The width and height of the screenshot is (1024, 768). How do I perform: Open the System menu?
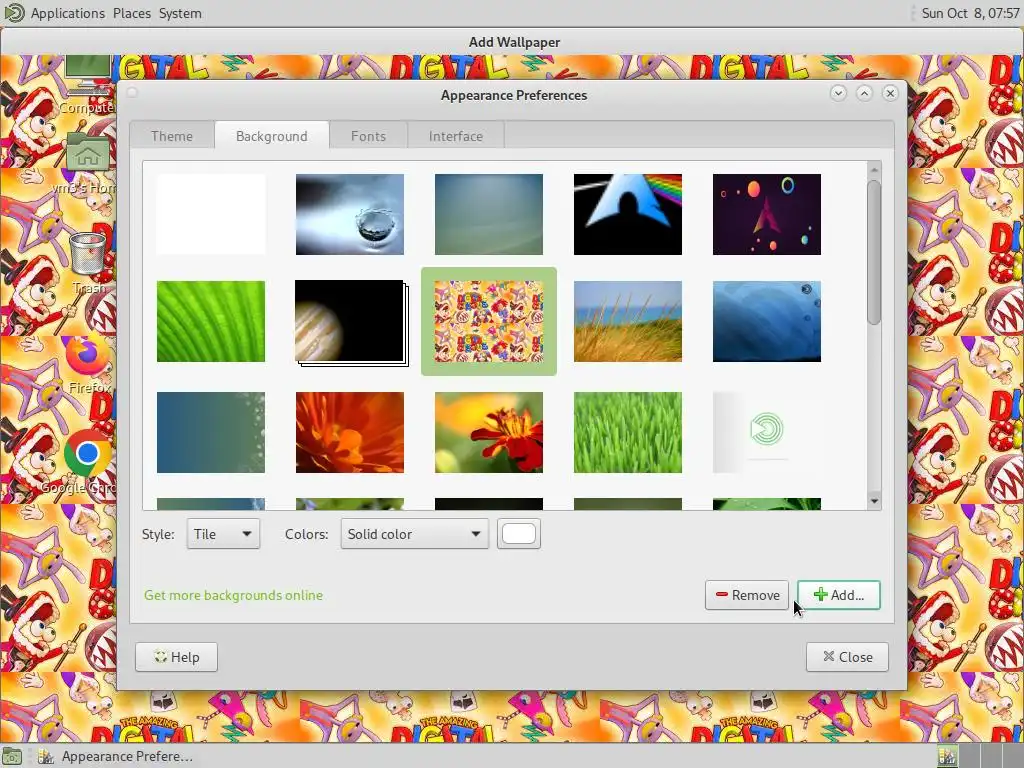pos(180,13)
